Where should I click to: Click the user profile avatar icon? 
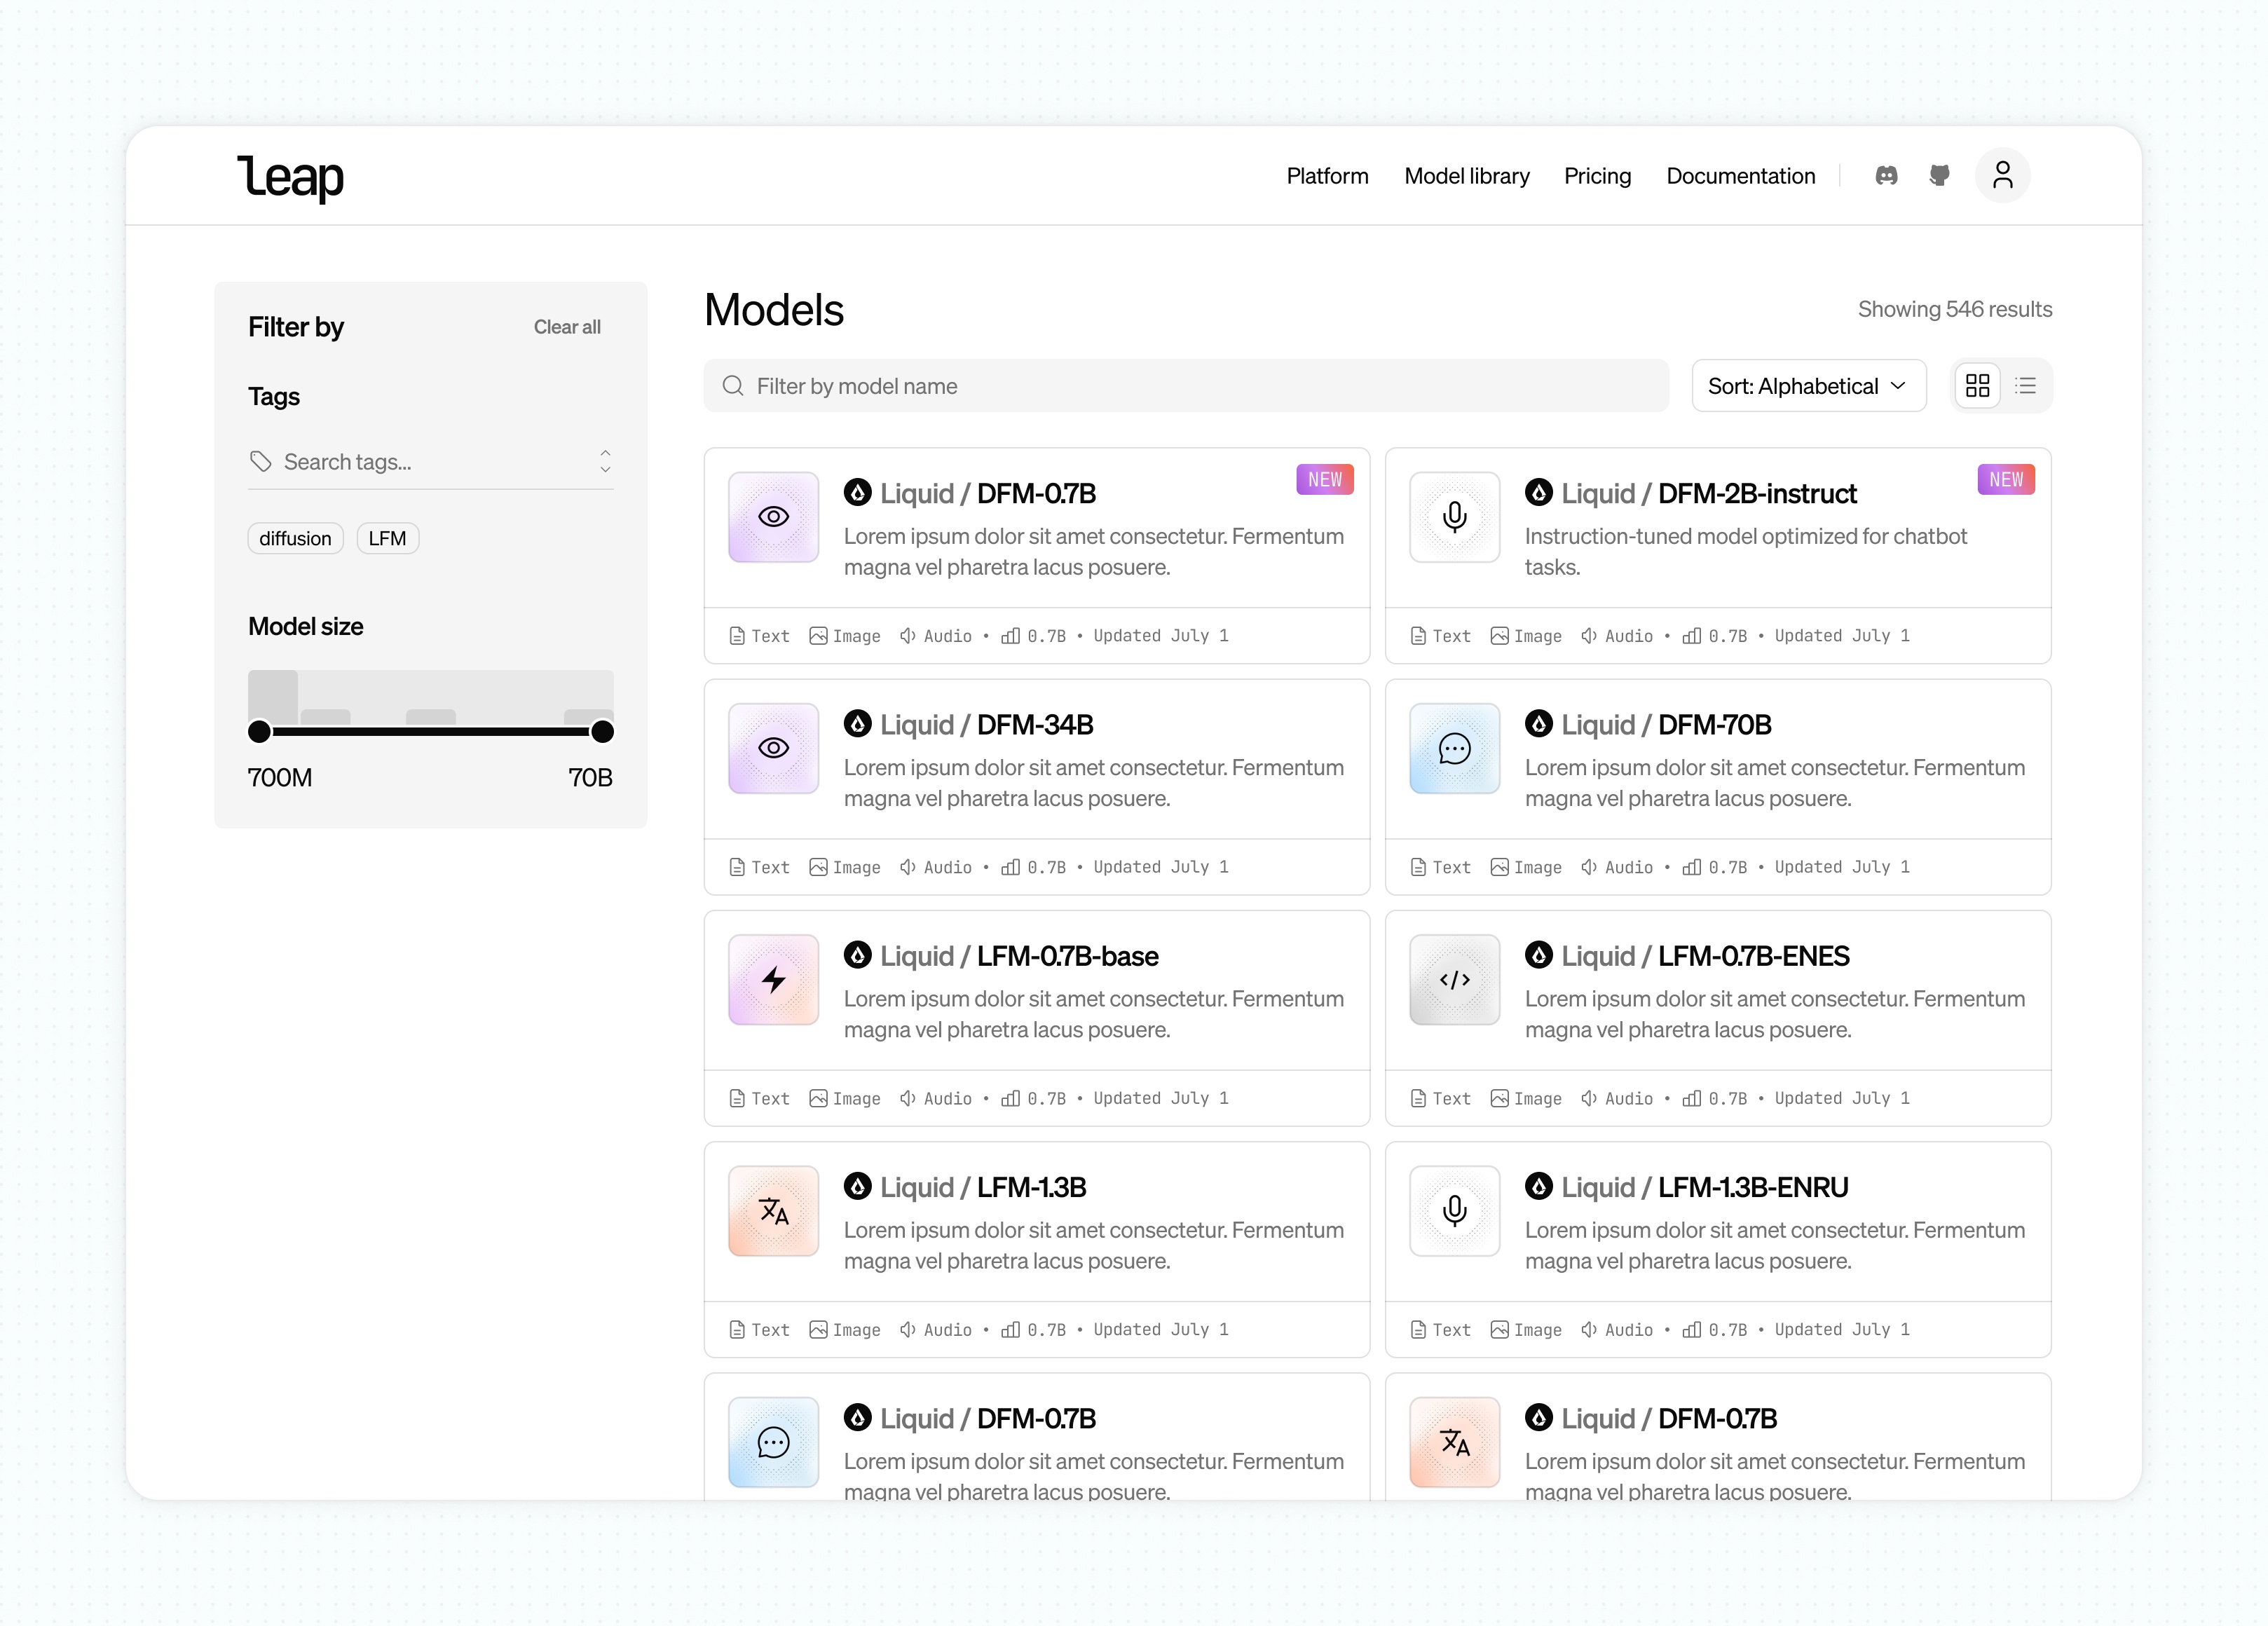2002,176
